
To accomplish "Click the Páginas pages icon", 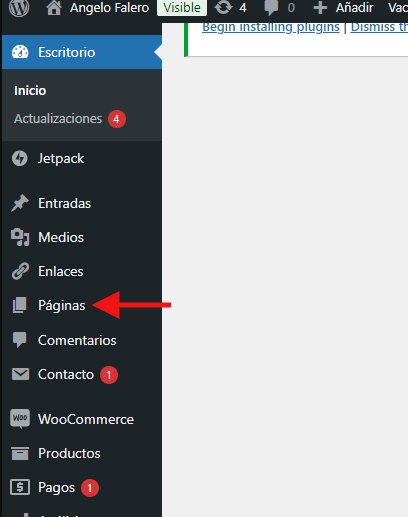I will 20,305.
